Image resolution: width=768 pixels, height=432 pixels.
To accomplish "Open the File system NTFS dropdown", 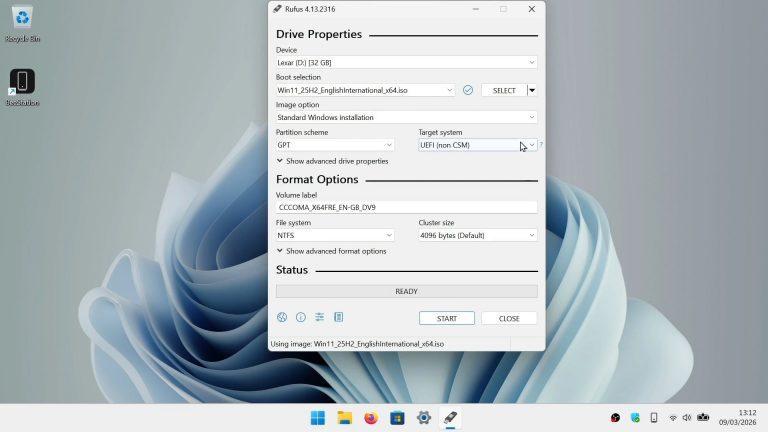I will coord(335,236).
